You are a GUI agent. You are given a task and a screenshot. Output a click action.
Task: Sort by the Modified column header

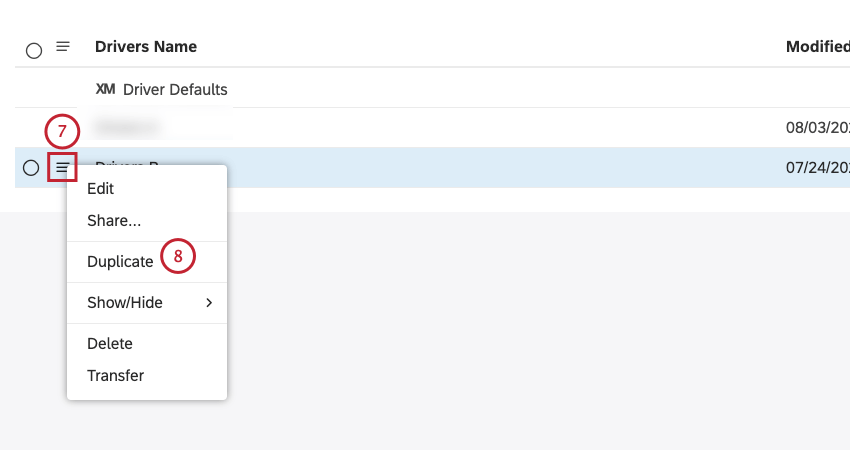[x=817, y=47]
